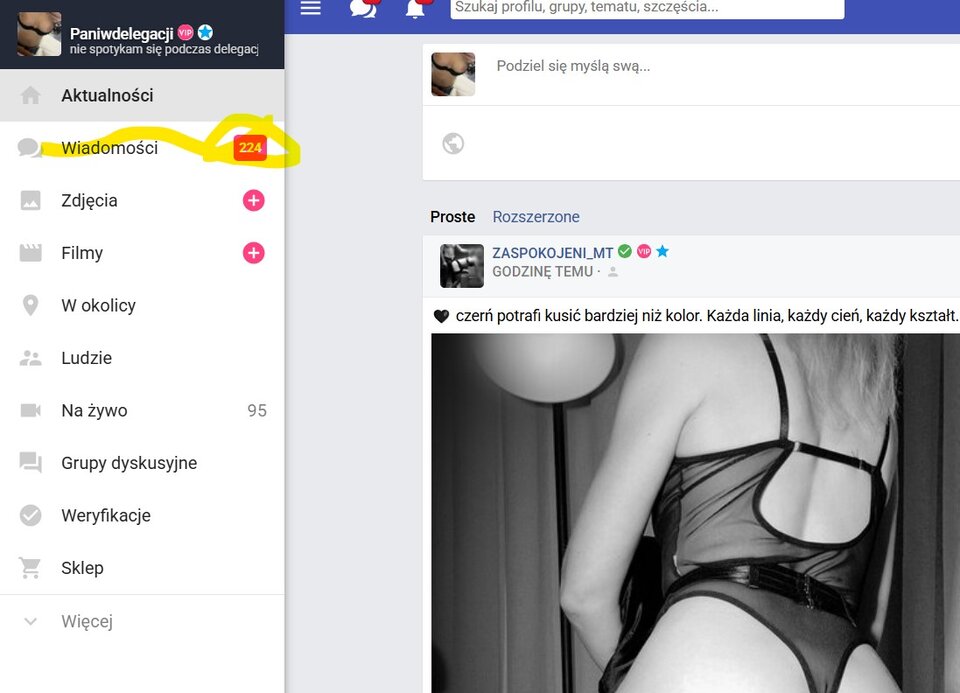Viewport: 960px width, 693px height.
Task: Switch to the Rozszerzone feed tab
Action: click(535, 217)
